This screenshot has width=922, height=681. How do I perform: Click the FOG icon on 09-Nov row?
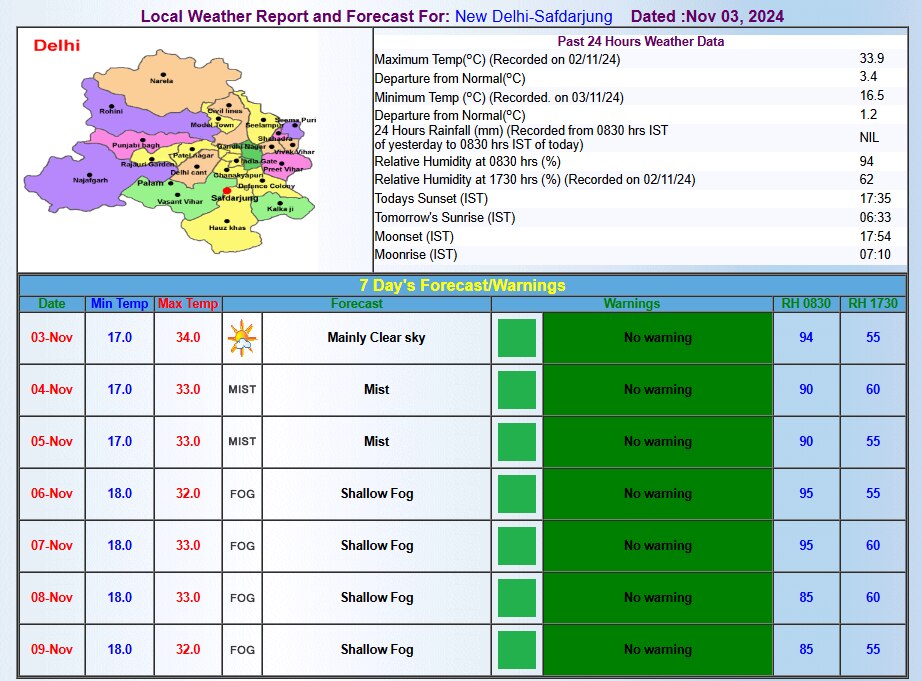[241, 649]
